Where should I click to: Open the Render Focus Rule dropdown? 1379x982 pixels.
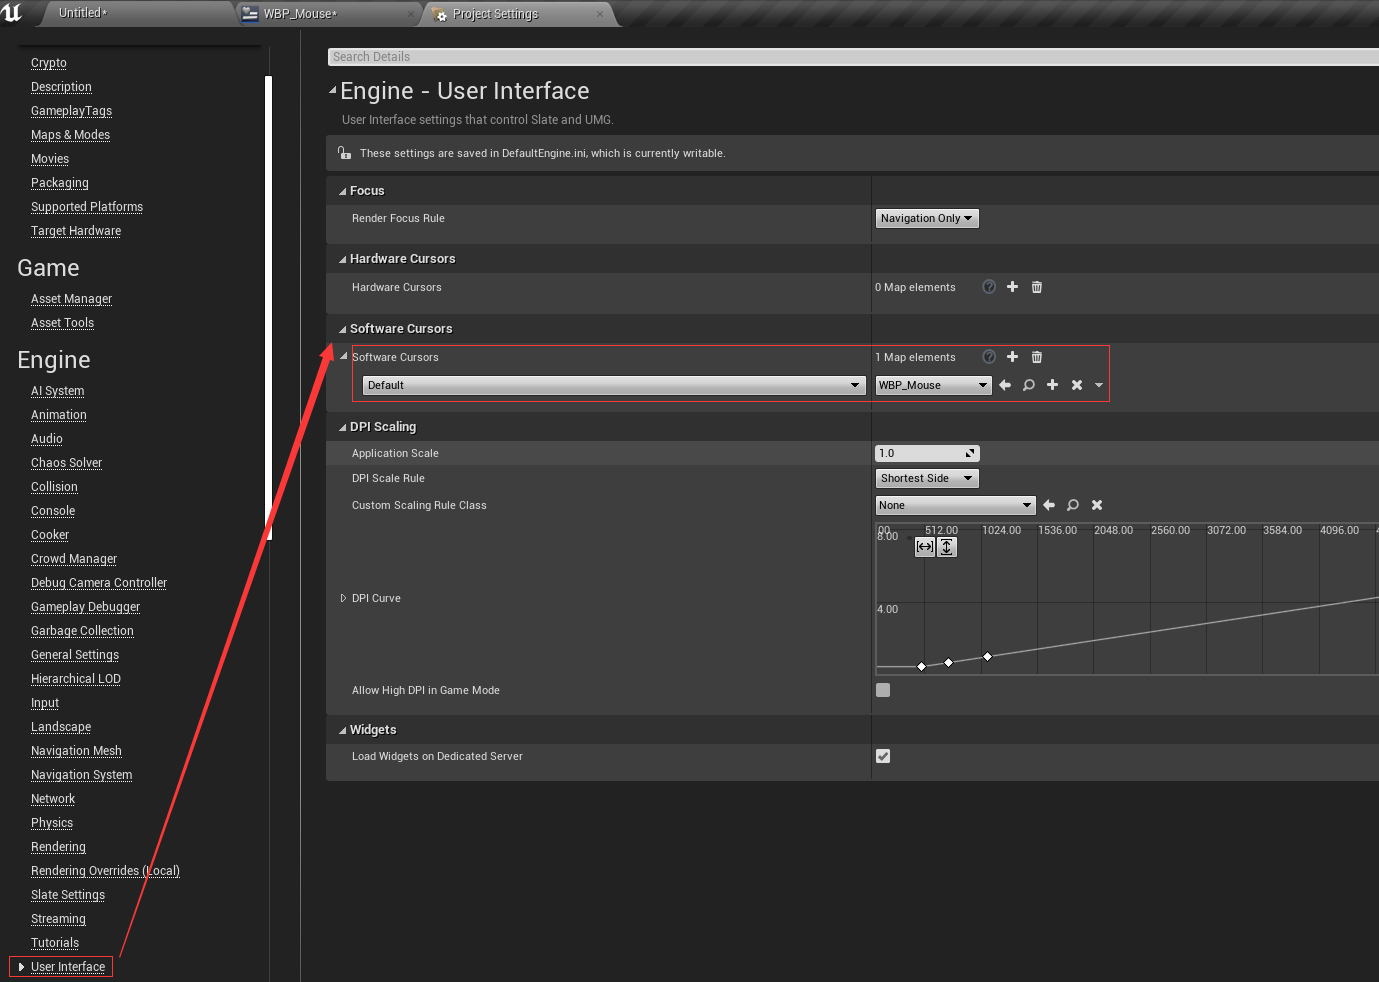[926, 217]
